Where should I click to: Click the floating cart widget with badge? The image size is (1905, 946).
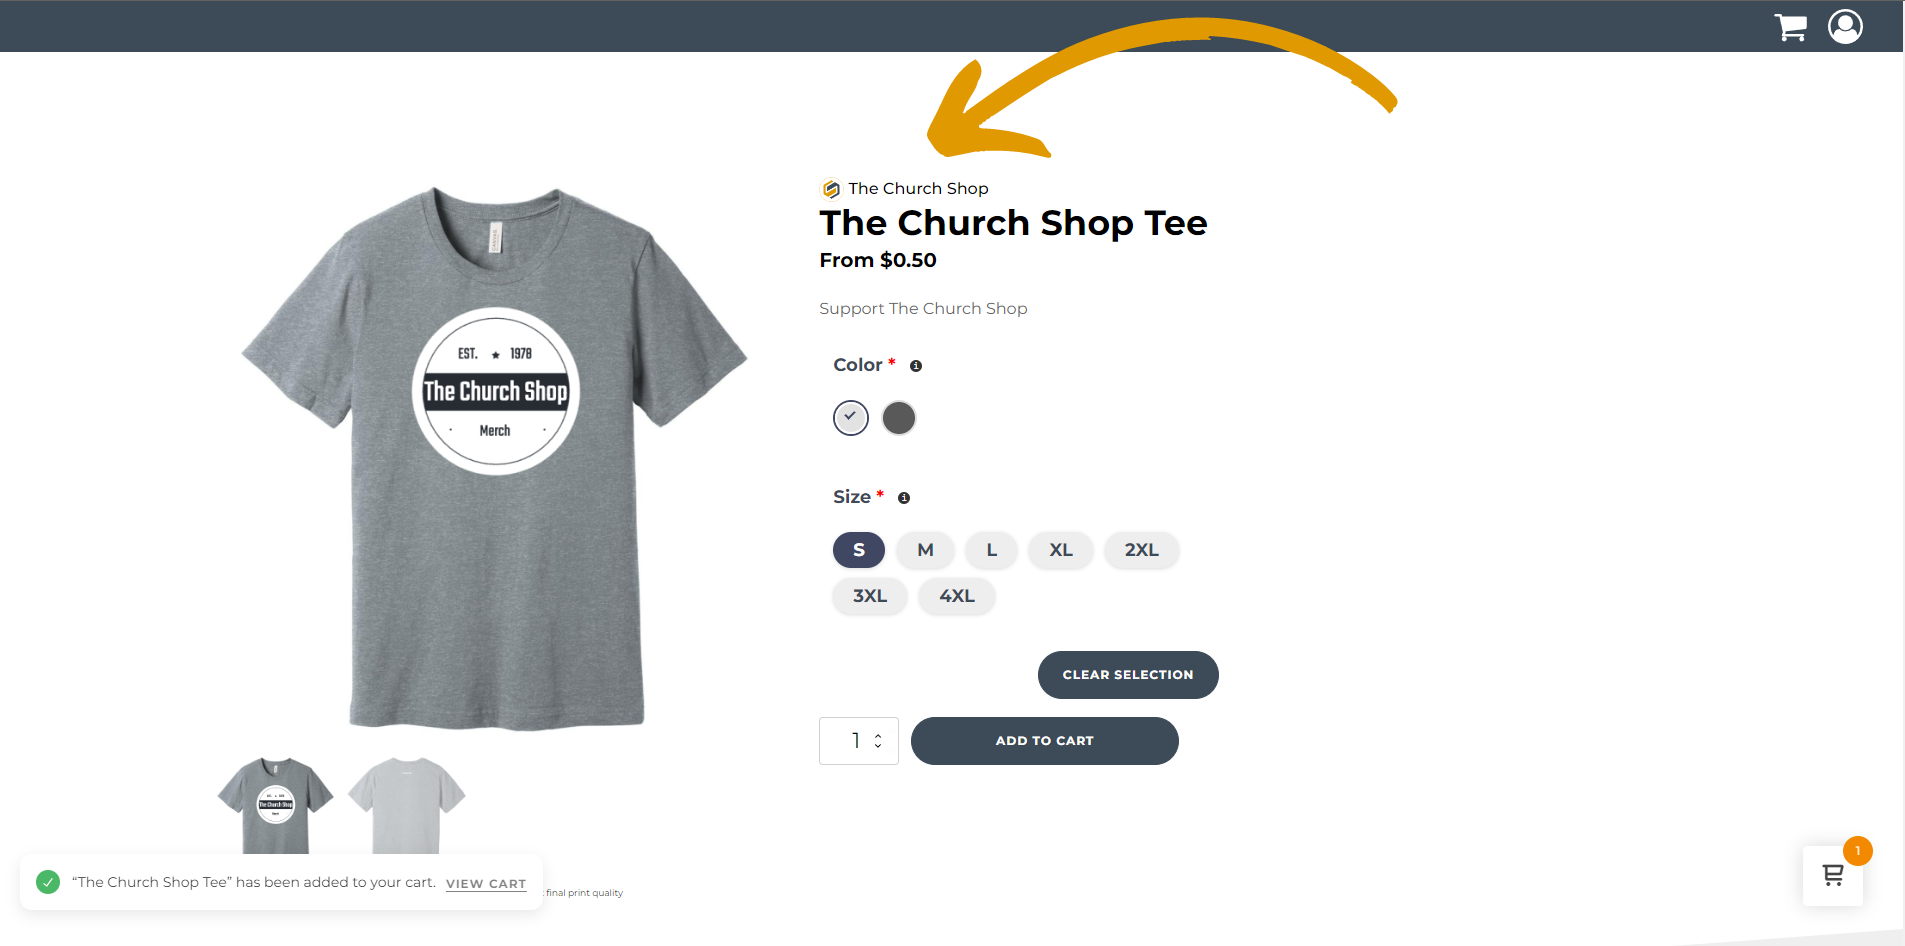1832,875
